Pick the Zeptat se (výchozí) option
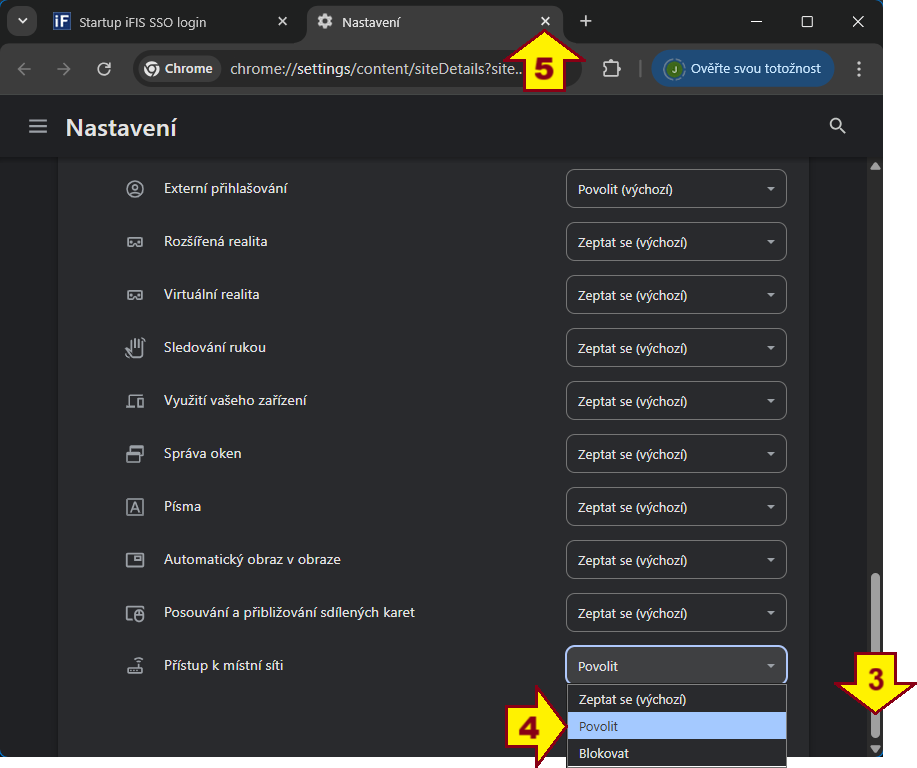The height and width of the screenshot is (768, 917). click(x=676, y=700)
